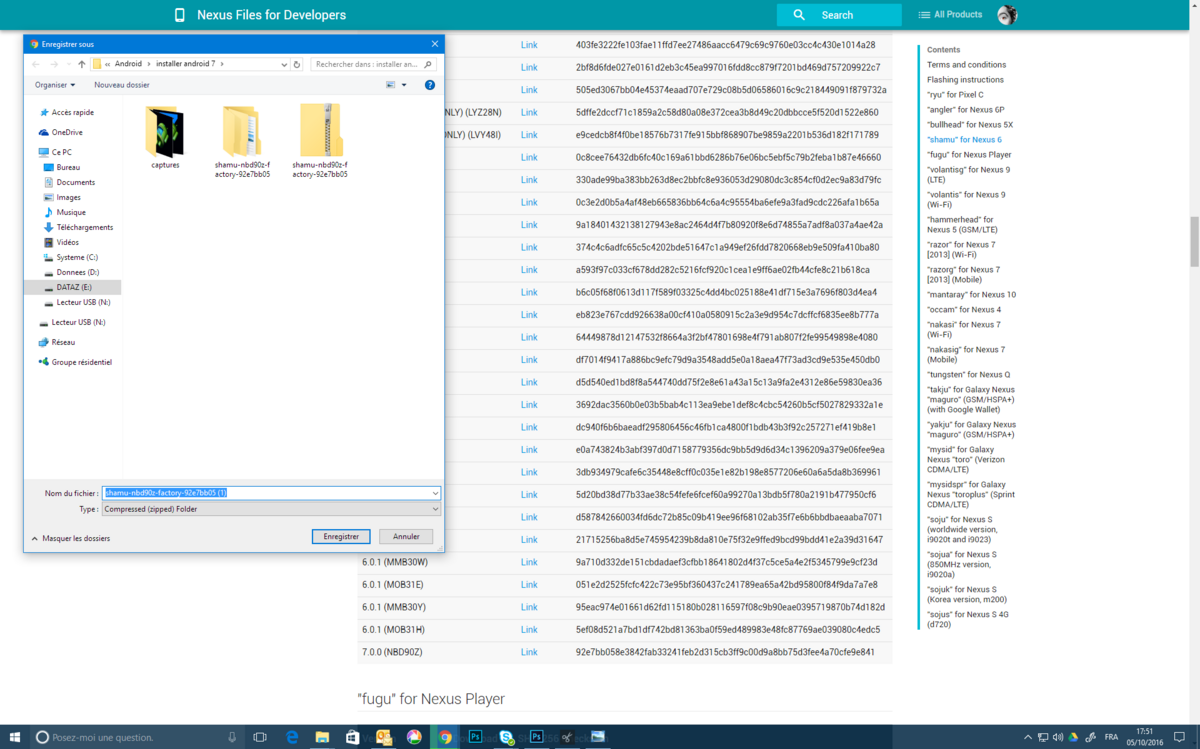The height and width of the screenshot is (749, 1200).
Task: Click the Annuler button
Action: click(406, 537)
